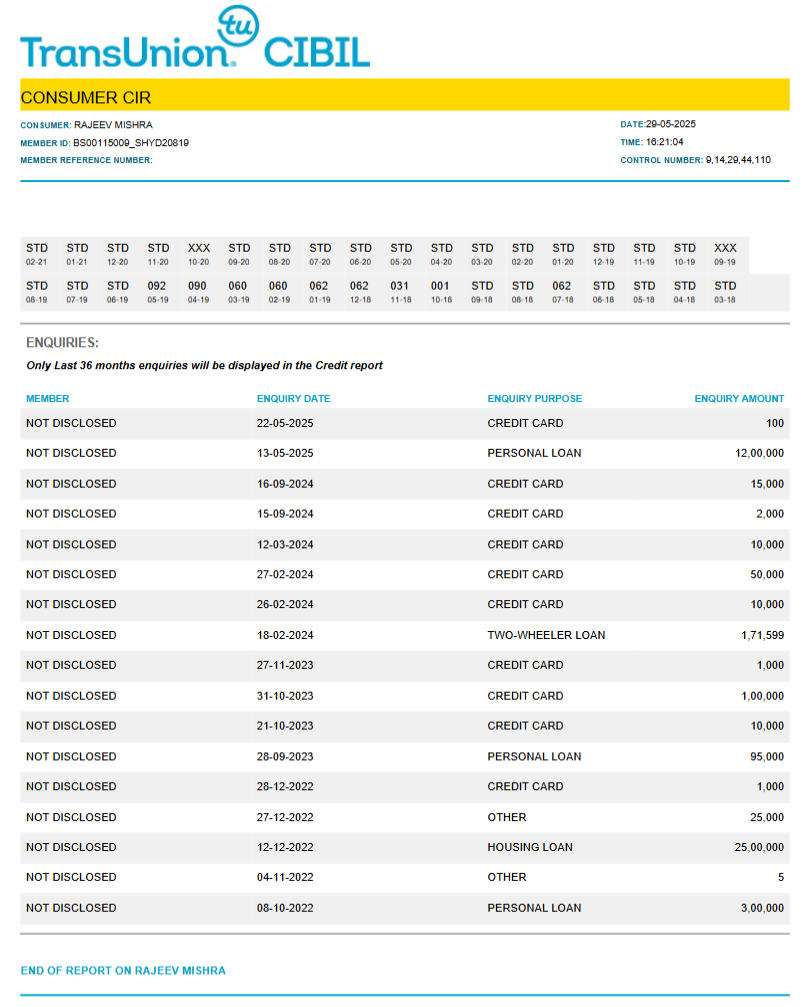Screen dimensions: 802x1007
Task: Click the ENQUIRIES section heading
Action: (x=62, y=343)
